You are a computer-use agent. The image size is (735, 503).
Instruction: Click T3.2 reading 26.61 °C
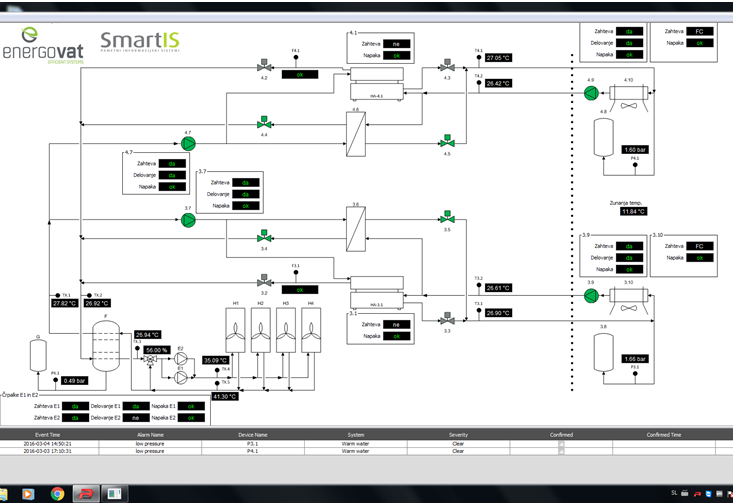click(498, 288)
